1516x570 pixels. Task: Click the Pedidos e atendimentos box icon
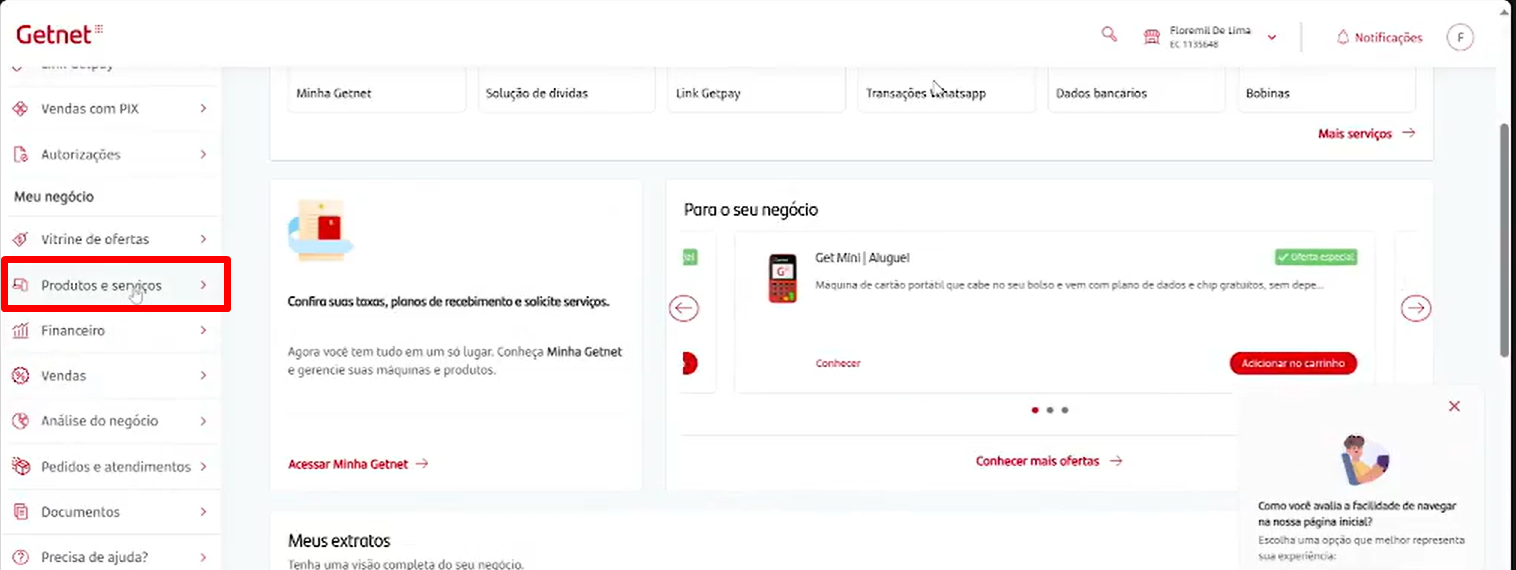click(20, 467)
